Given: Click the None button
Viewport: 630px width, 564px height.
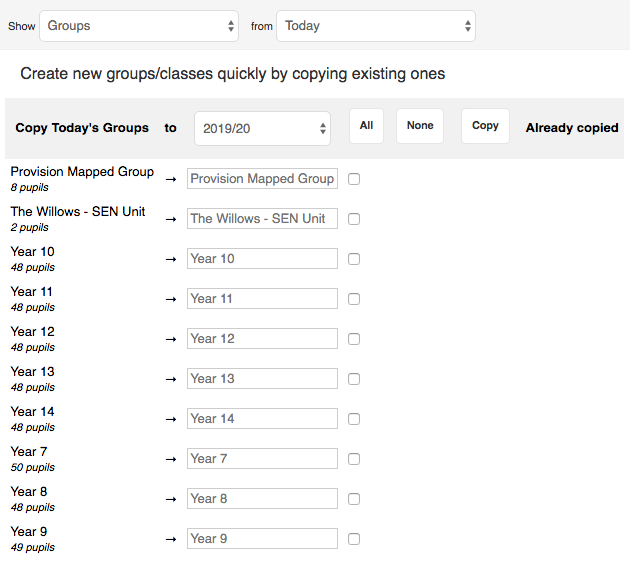Looking at the screenshot, I should [420, 126].
